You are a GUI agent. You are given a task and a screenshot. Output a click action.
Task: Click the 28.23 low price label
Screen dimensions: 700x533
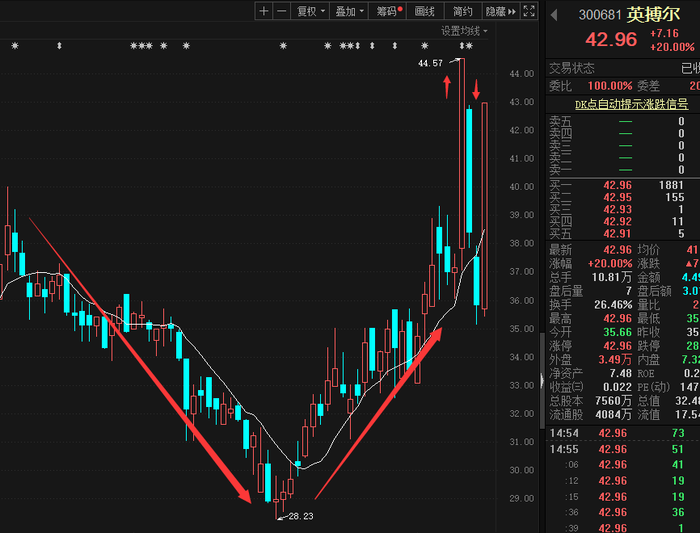pos(301,516)
